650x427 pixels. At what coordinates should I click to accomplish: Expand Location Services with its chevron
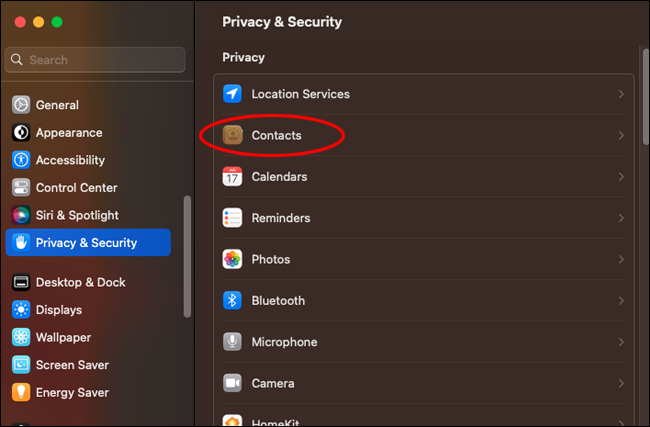[x=621, y=94]
